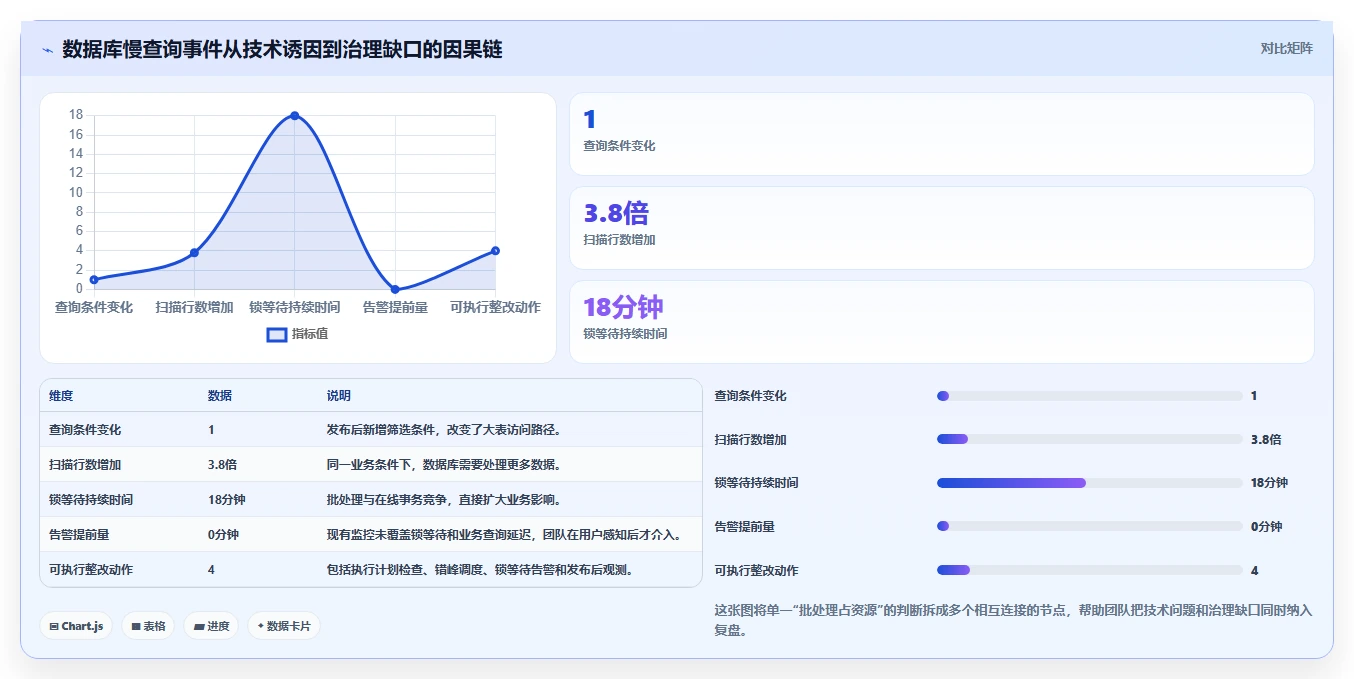Click the 锁等待持续时间 progress bar
The width and height of the screenshot is (1354, 679).
coord(1089,483)
